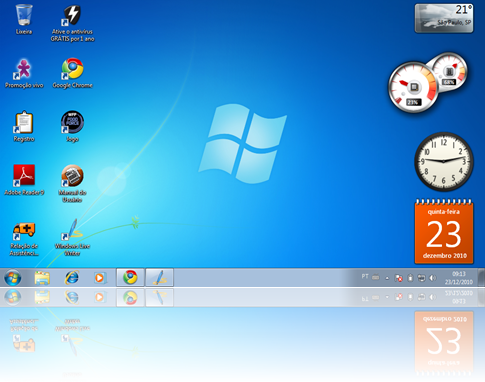Click the analog clock gadget

(444, 161)
